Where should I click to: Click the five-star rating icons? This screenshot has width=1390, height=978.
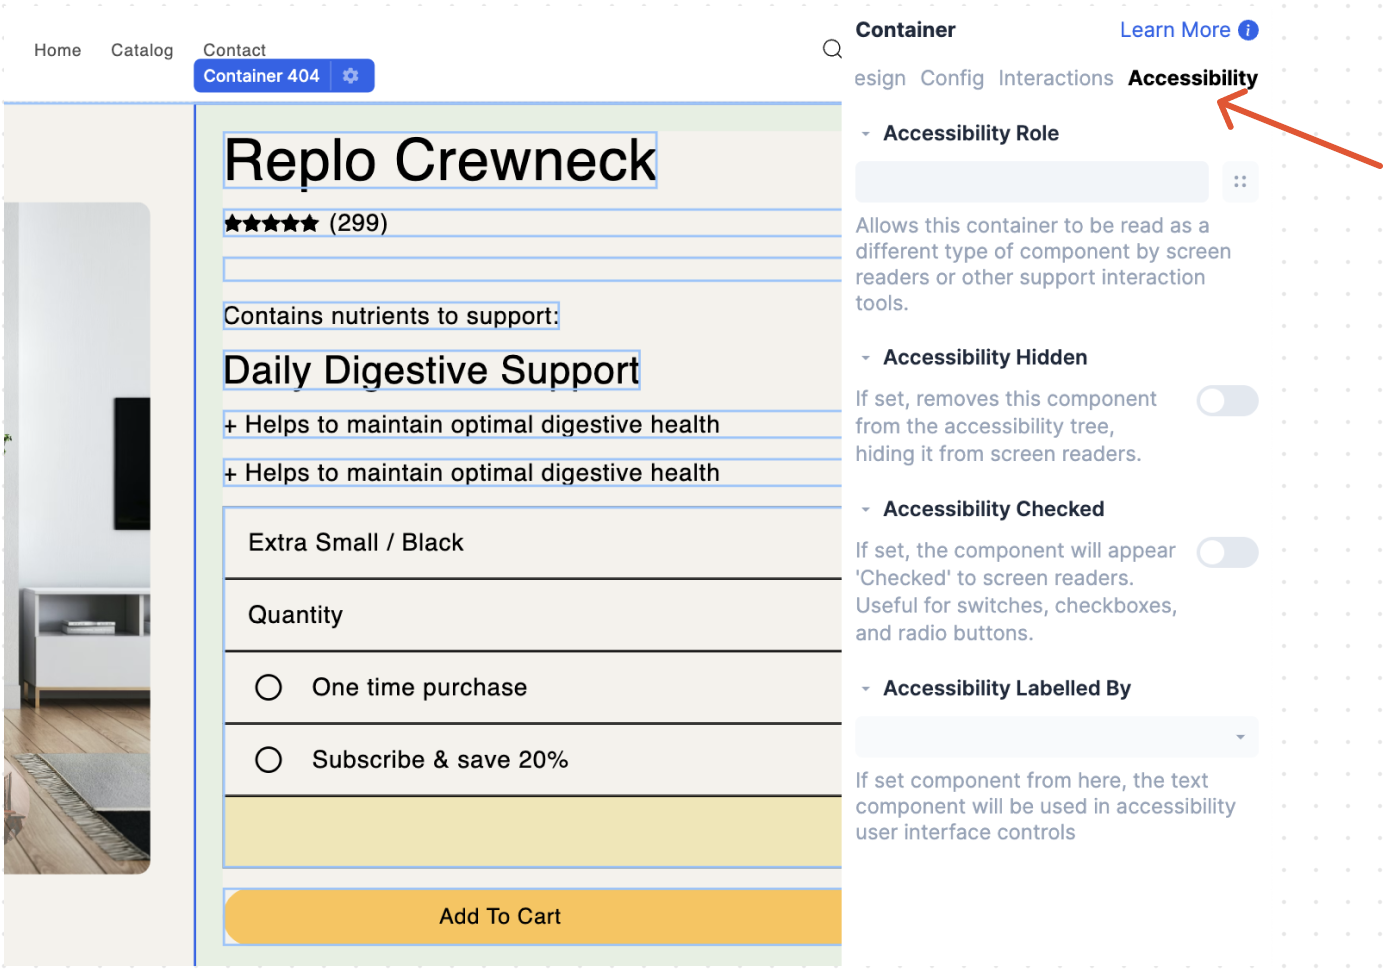[271, 223]
